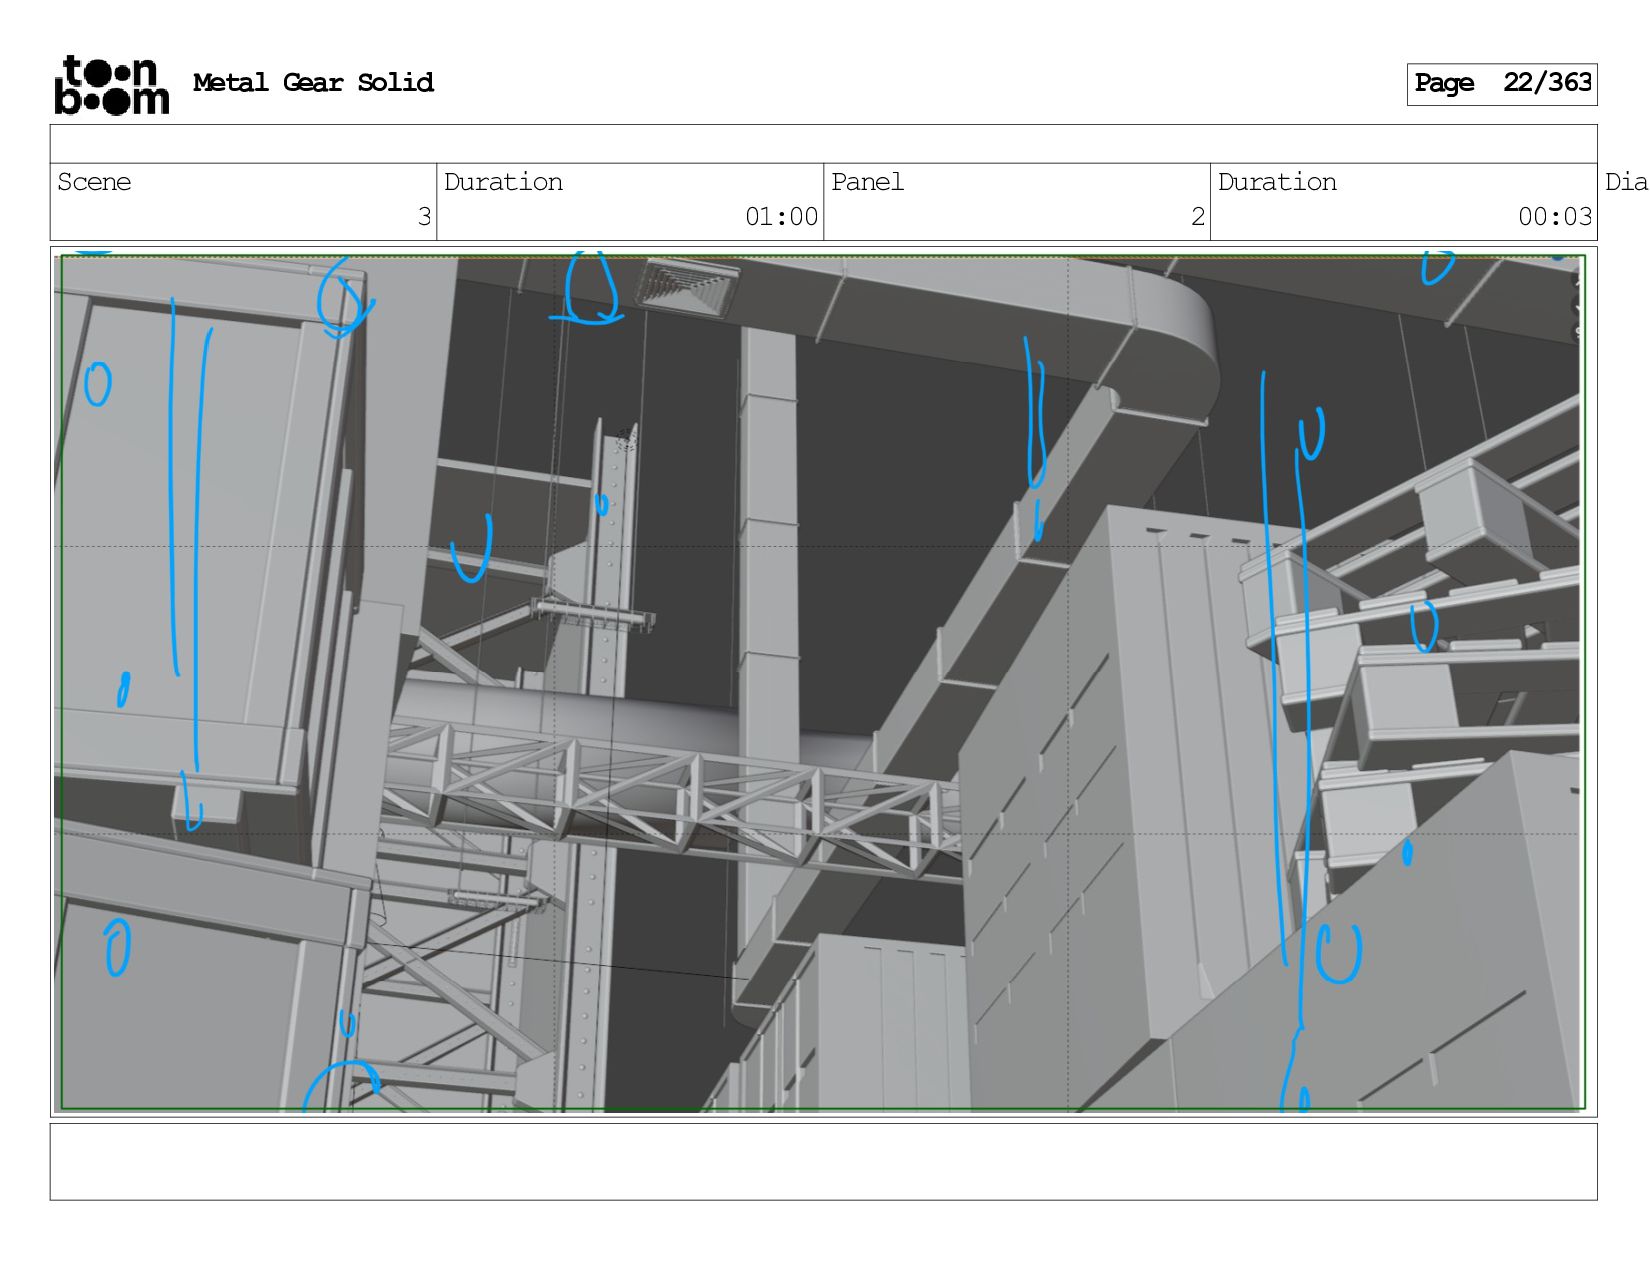Select the scene number value '3'
The height and width of the screenshot is (1275, 1650).
[x=424, y=217]
